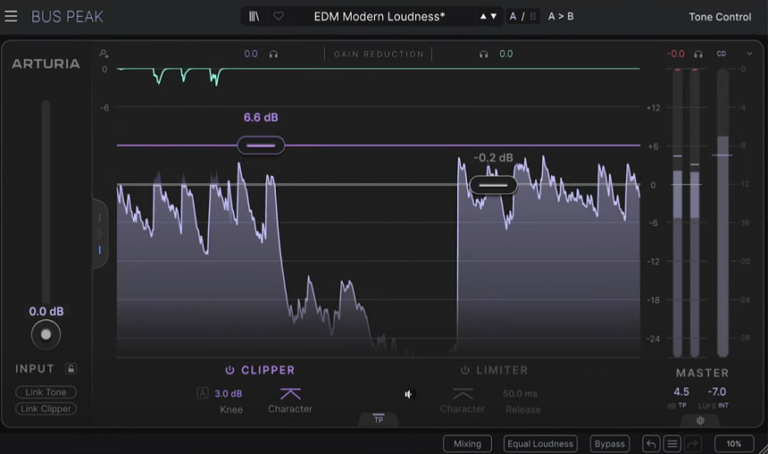768x454 pixels.
Task: Copy A to B settings
Action: (x=560, y=16)
